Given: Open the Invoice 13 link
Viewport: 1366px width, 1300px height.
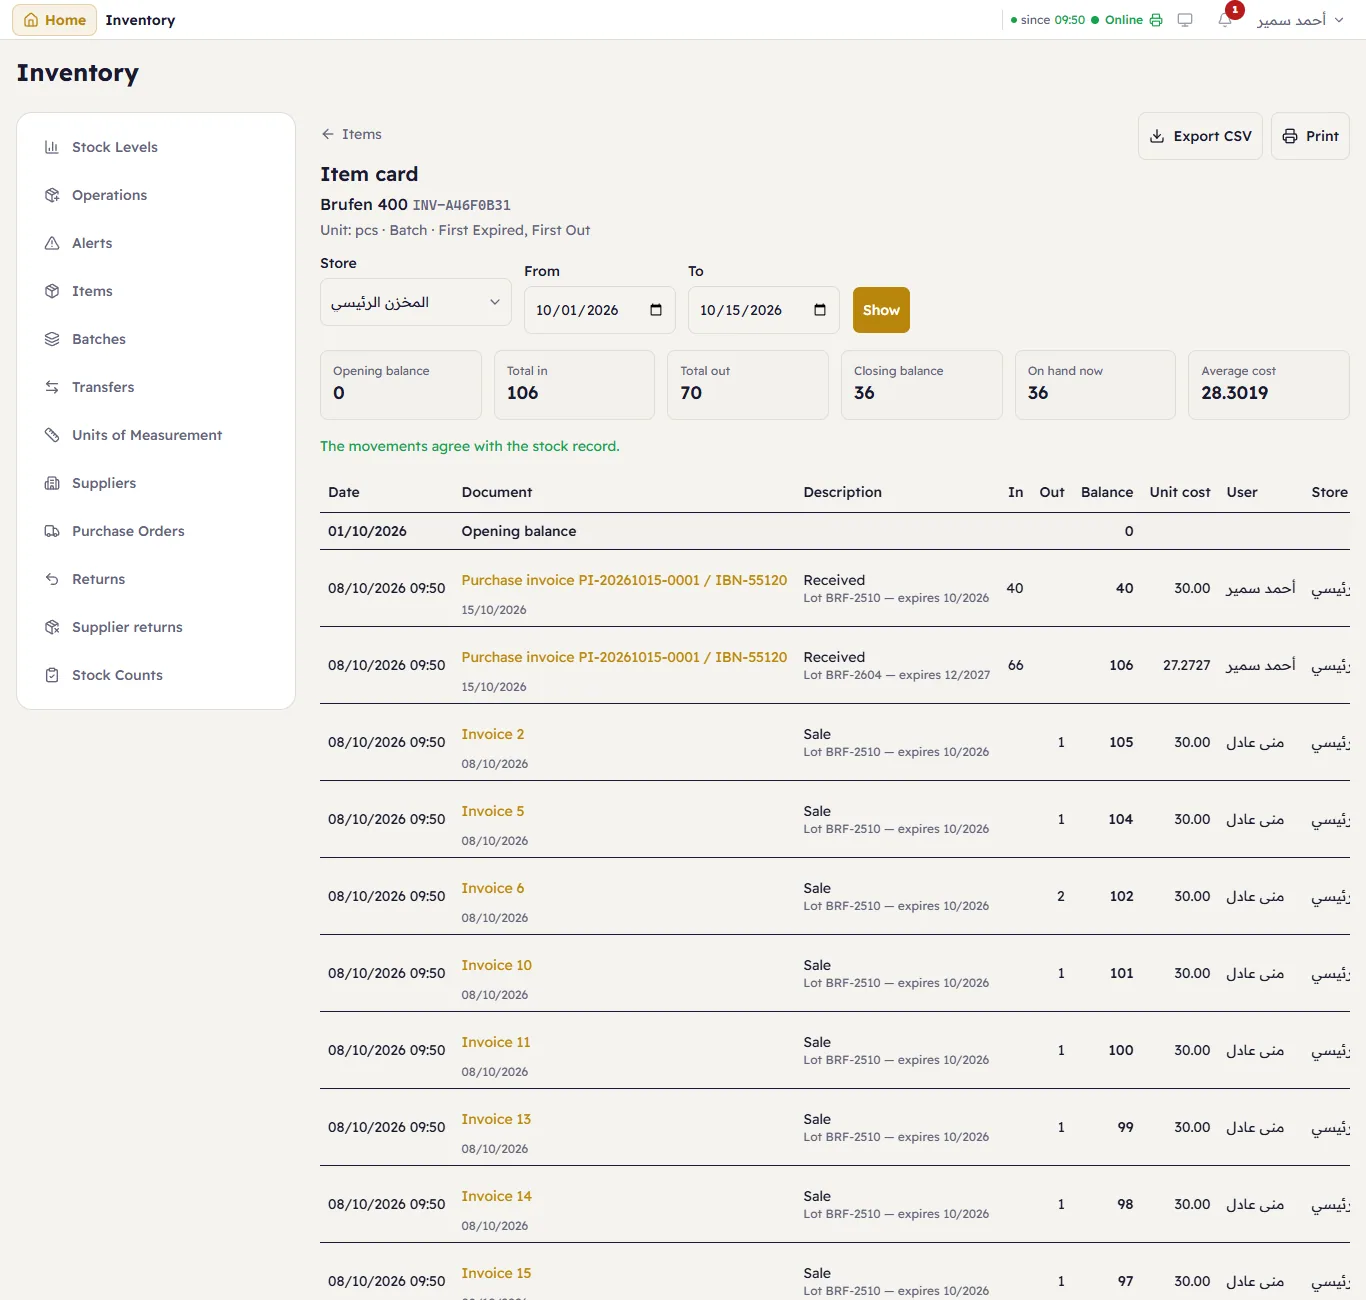Looking at the screenshot, I should (x=496, y=1119).
